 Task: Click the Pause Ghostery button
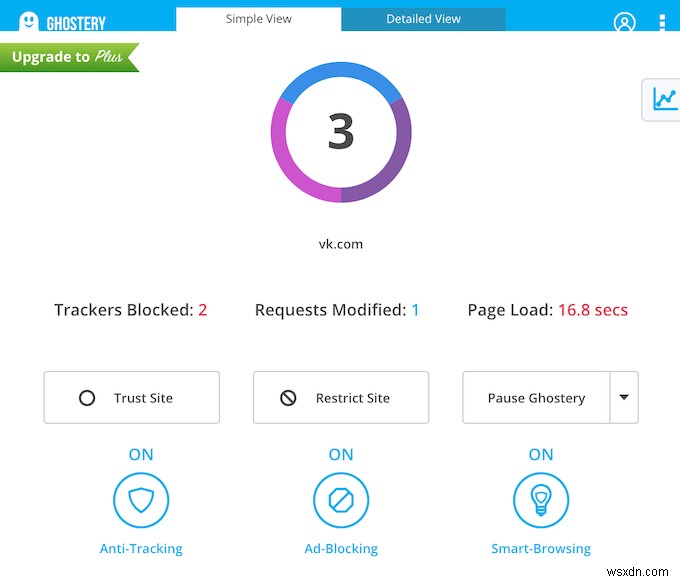point(536,397)
